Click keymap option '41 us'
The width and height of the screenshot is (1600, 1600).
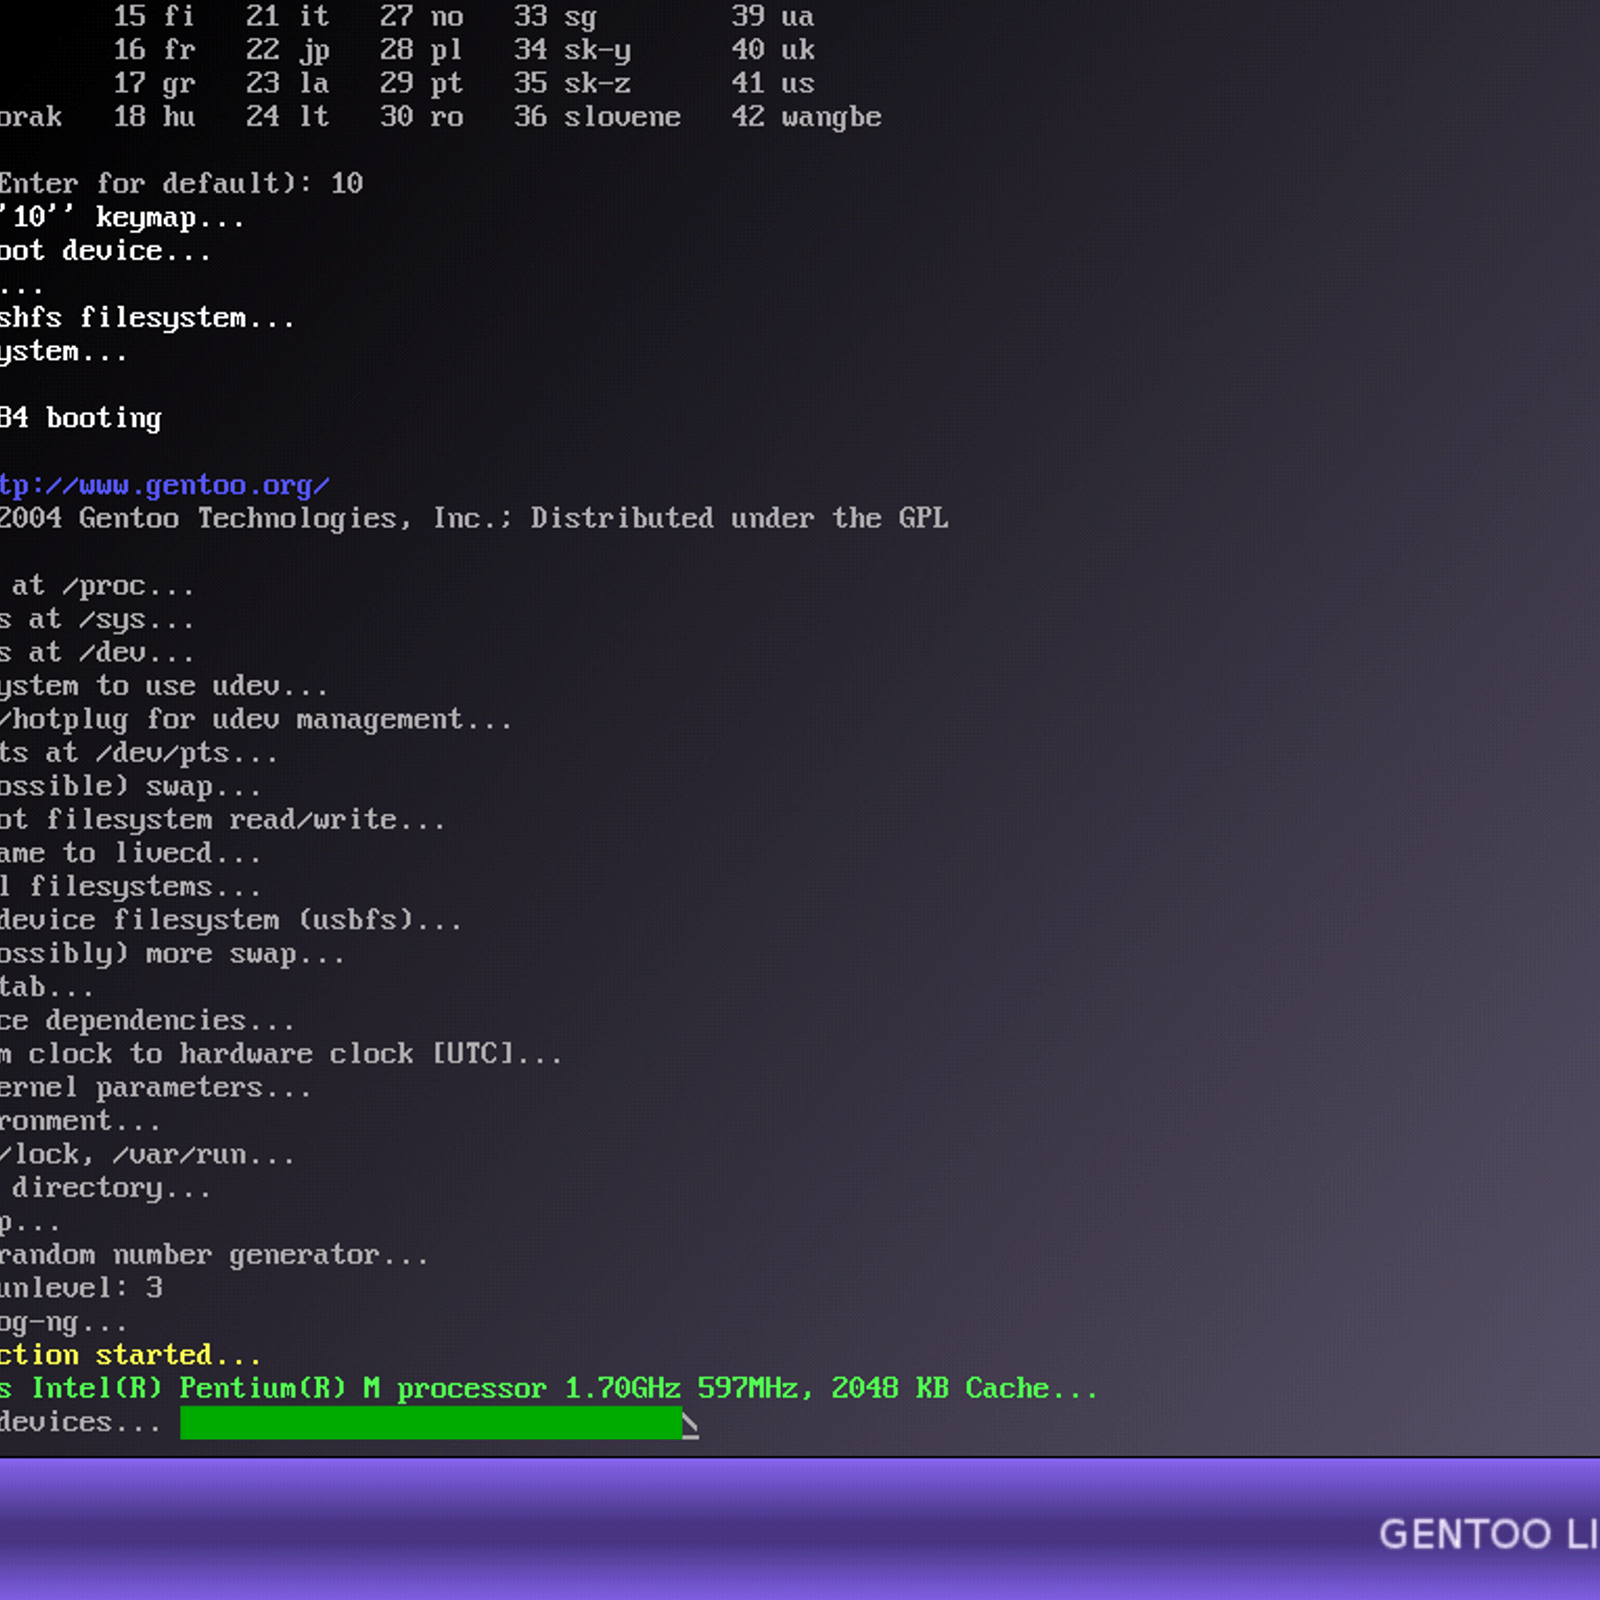tap(772, 84)
